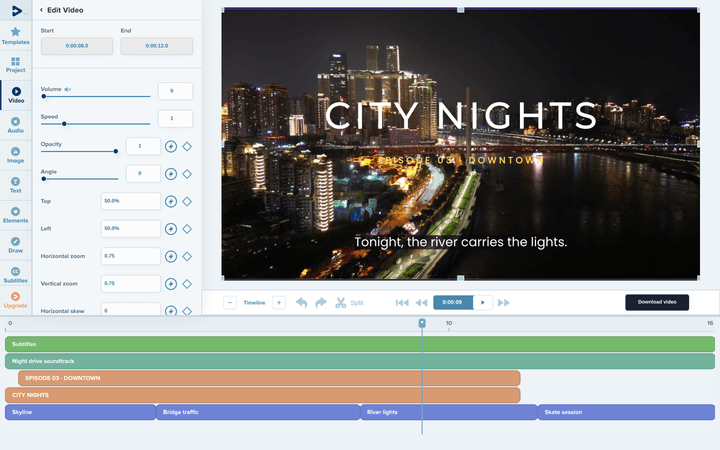Adjust the Angle slider
This screenshot has width=720, height=450.
point(79,179)
